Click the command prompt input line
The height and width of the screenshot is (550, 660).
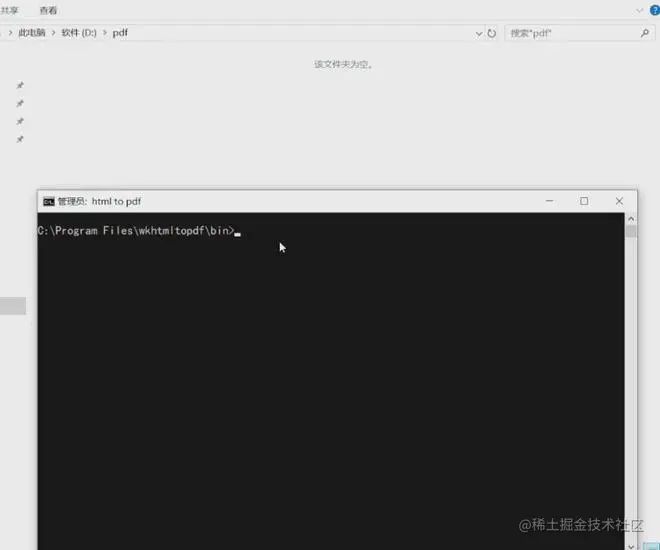pyautogui.click(x=139, y=231)
